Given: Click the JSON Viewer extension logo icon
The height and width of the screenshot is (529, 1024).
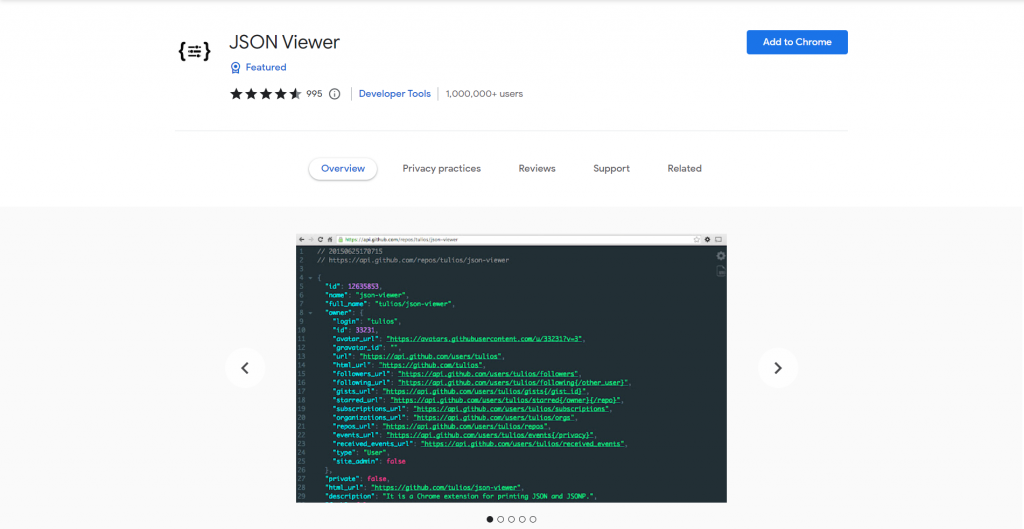Looking at the screenshot, I should tap(195, 51).
